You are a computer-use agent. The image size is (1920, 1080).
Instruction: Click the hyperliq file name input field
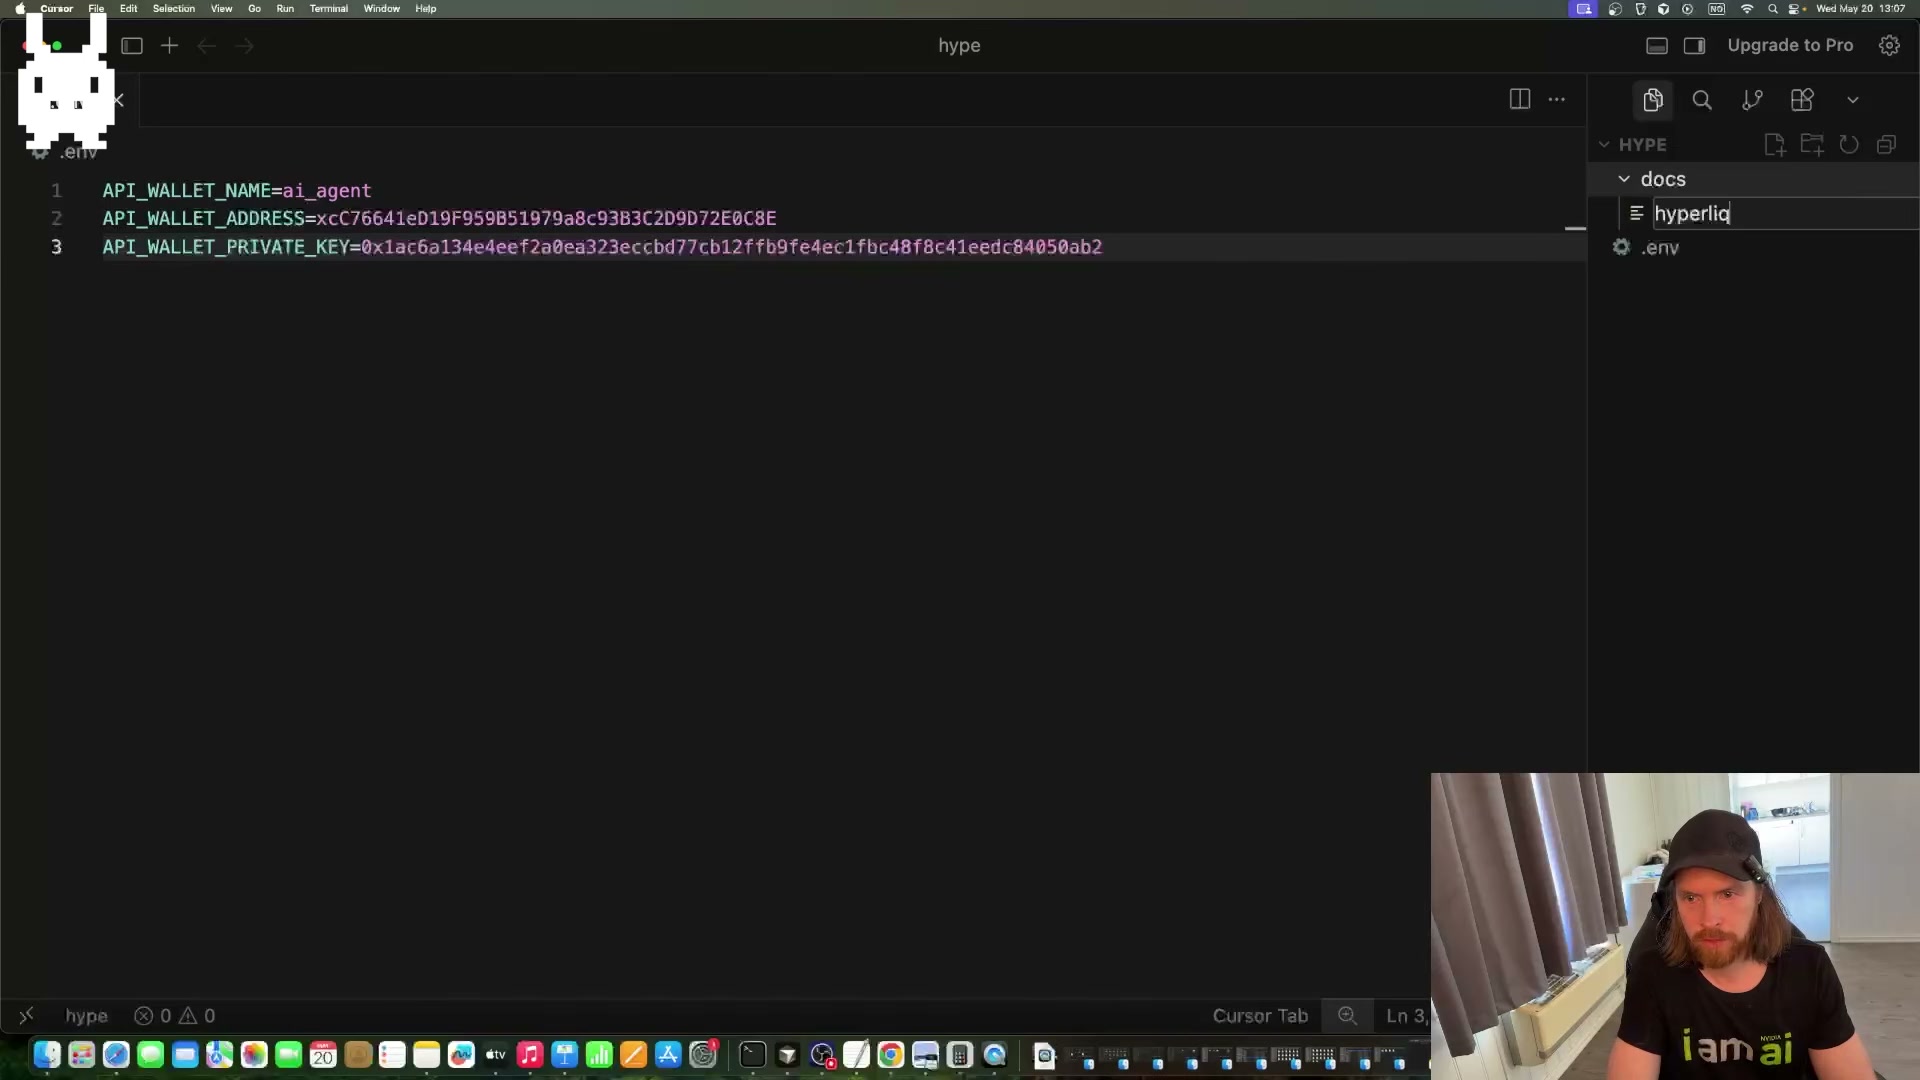click(x=1785, y=214)
